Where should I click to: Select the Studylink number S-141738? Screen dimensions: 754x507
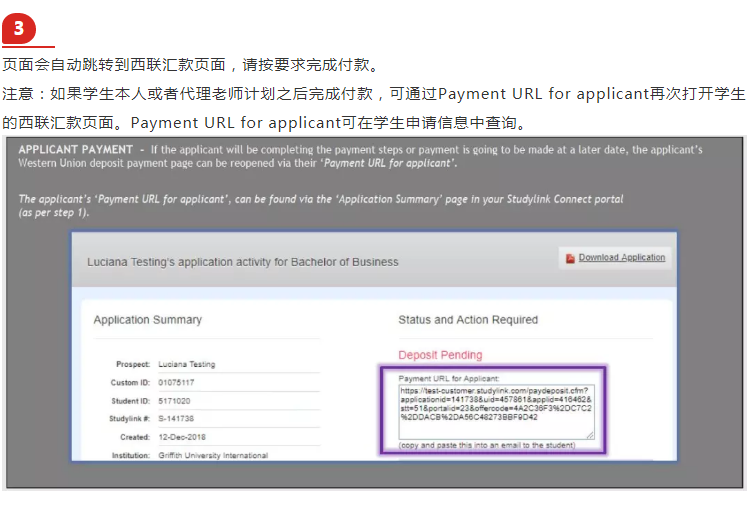(177, 419)
